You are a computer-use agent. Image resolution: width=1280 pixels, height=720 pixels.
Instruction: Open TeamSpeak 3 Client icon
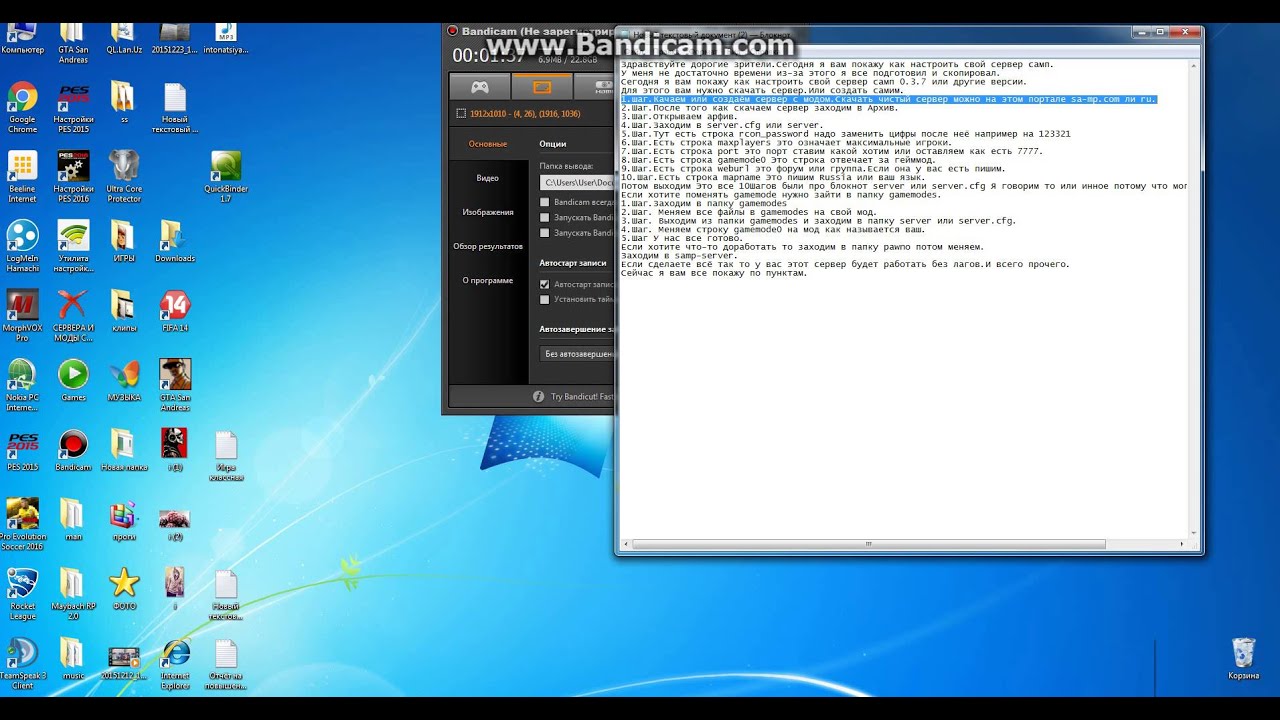coord(22,664)
